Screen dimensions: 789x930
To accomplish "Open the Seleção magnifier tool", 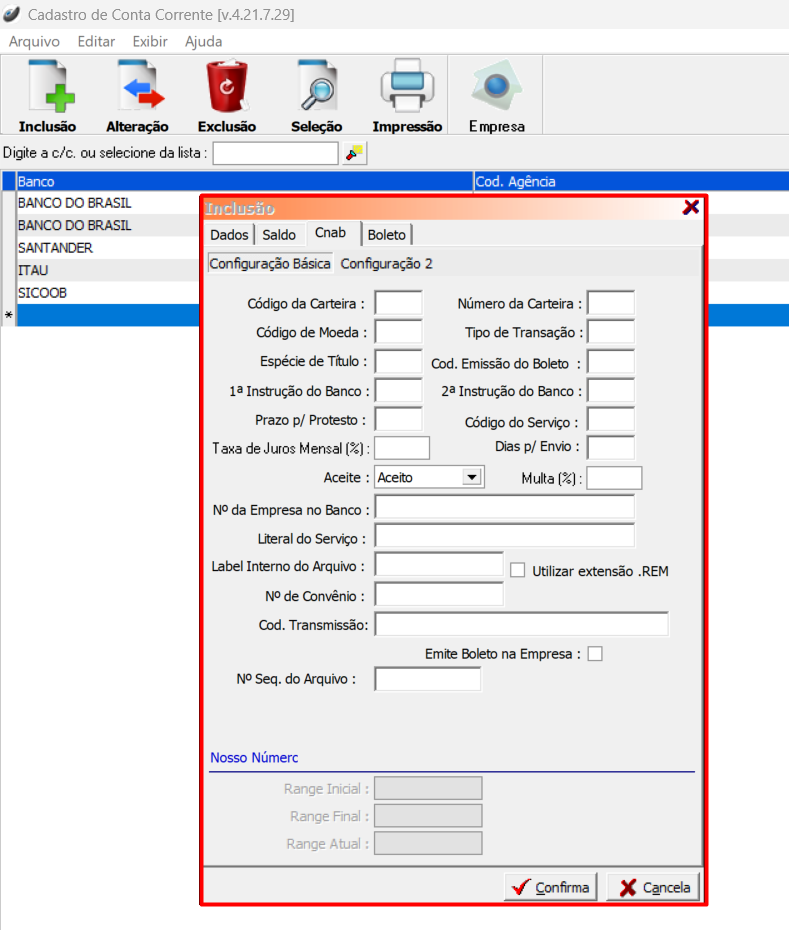I will click(x=317, y=87).
